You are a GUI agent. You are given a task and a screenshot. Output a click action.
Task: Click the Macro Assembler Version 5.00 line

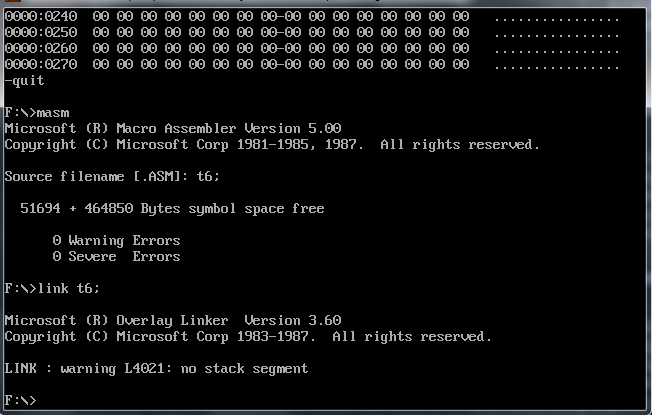172,129
